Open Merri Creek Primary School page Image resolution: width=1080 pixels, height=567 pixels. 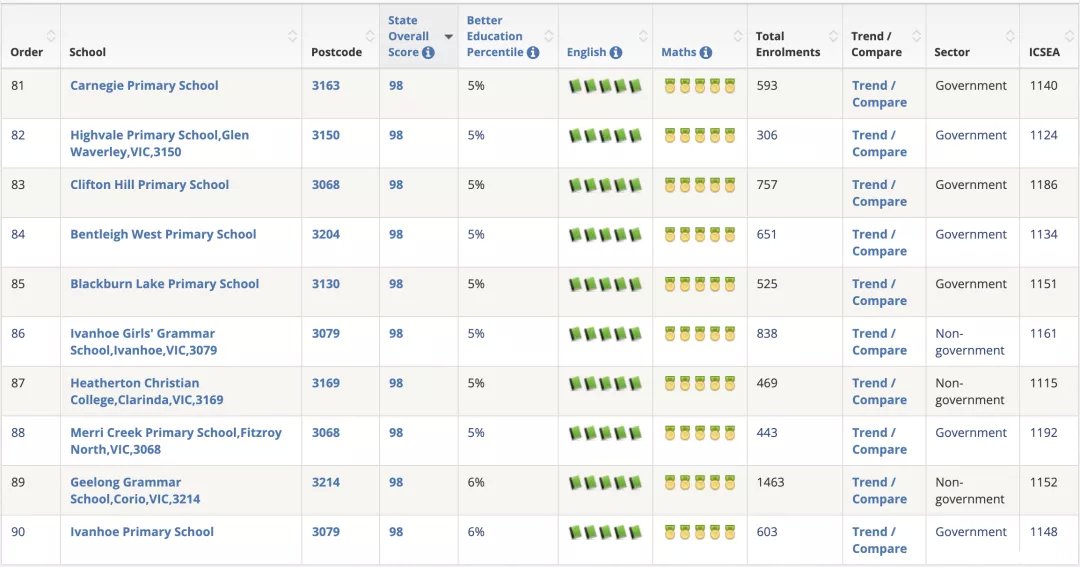click(x=176, y=441)
